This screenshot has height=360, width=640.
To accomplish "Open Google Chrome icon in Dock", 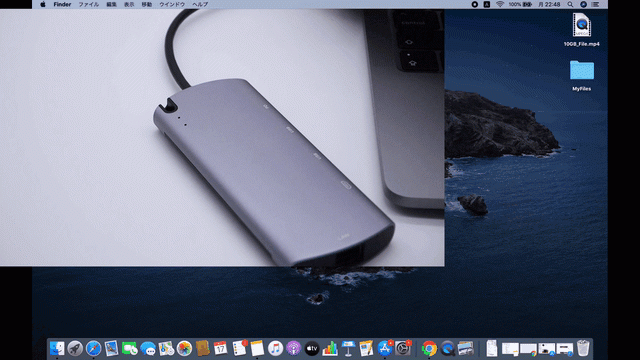I will click(x=429, y=349).
